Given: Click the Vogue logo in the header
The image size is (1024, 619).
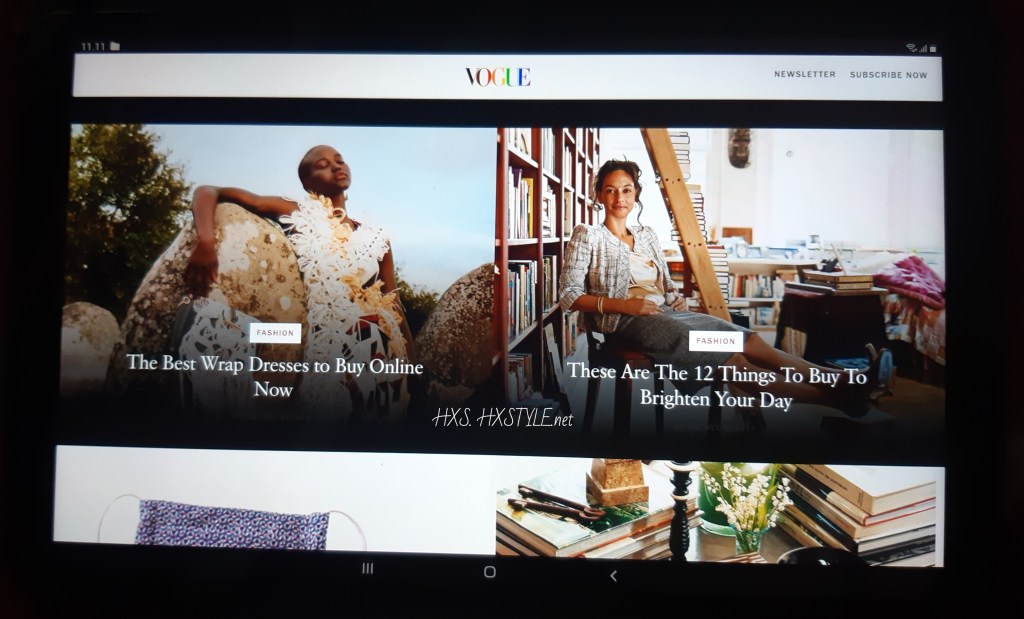Looking at the screenshot, I should tap(497, 77).
